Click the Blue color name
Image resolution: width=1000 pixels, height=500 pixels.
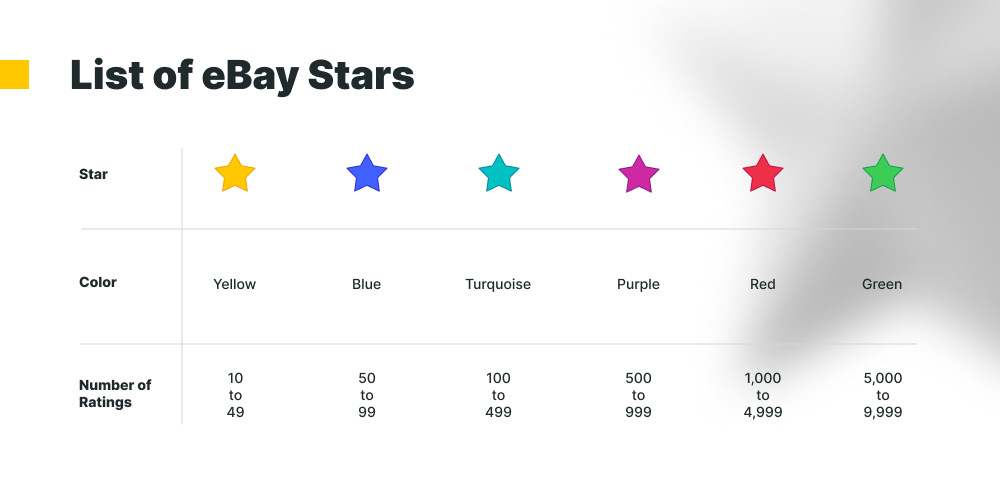pos(366,284)
